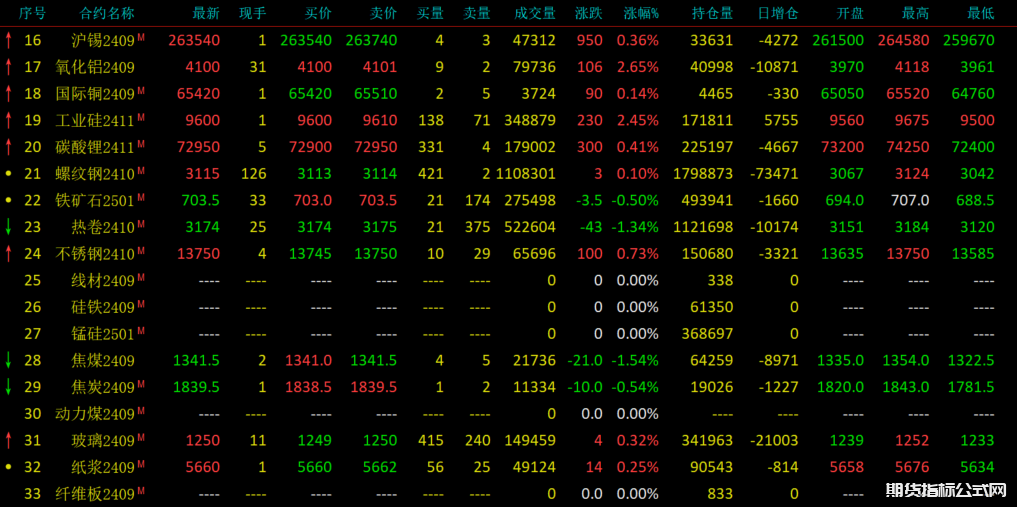Click the -21003 daily change of 玻璃2409
The height and width of the screenshot is (507, 1017).
(775, 440)
